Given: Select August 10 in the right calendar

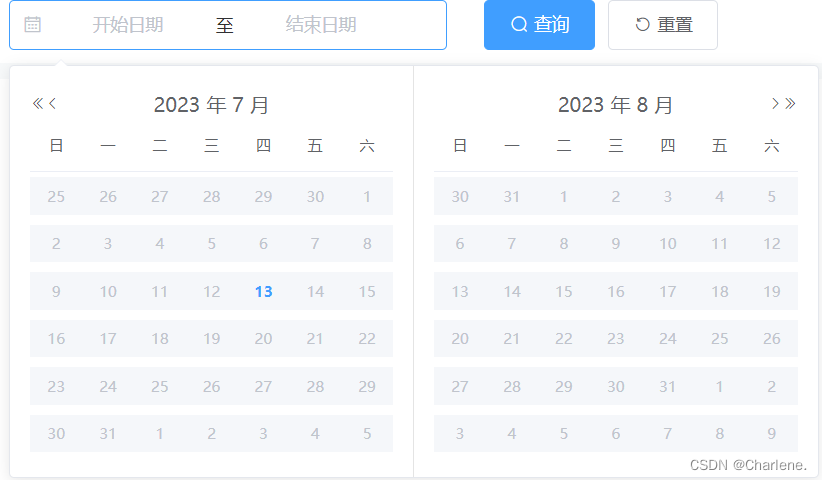Looking at the screenshot, I should point(667,244).
